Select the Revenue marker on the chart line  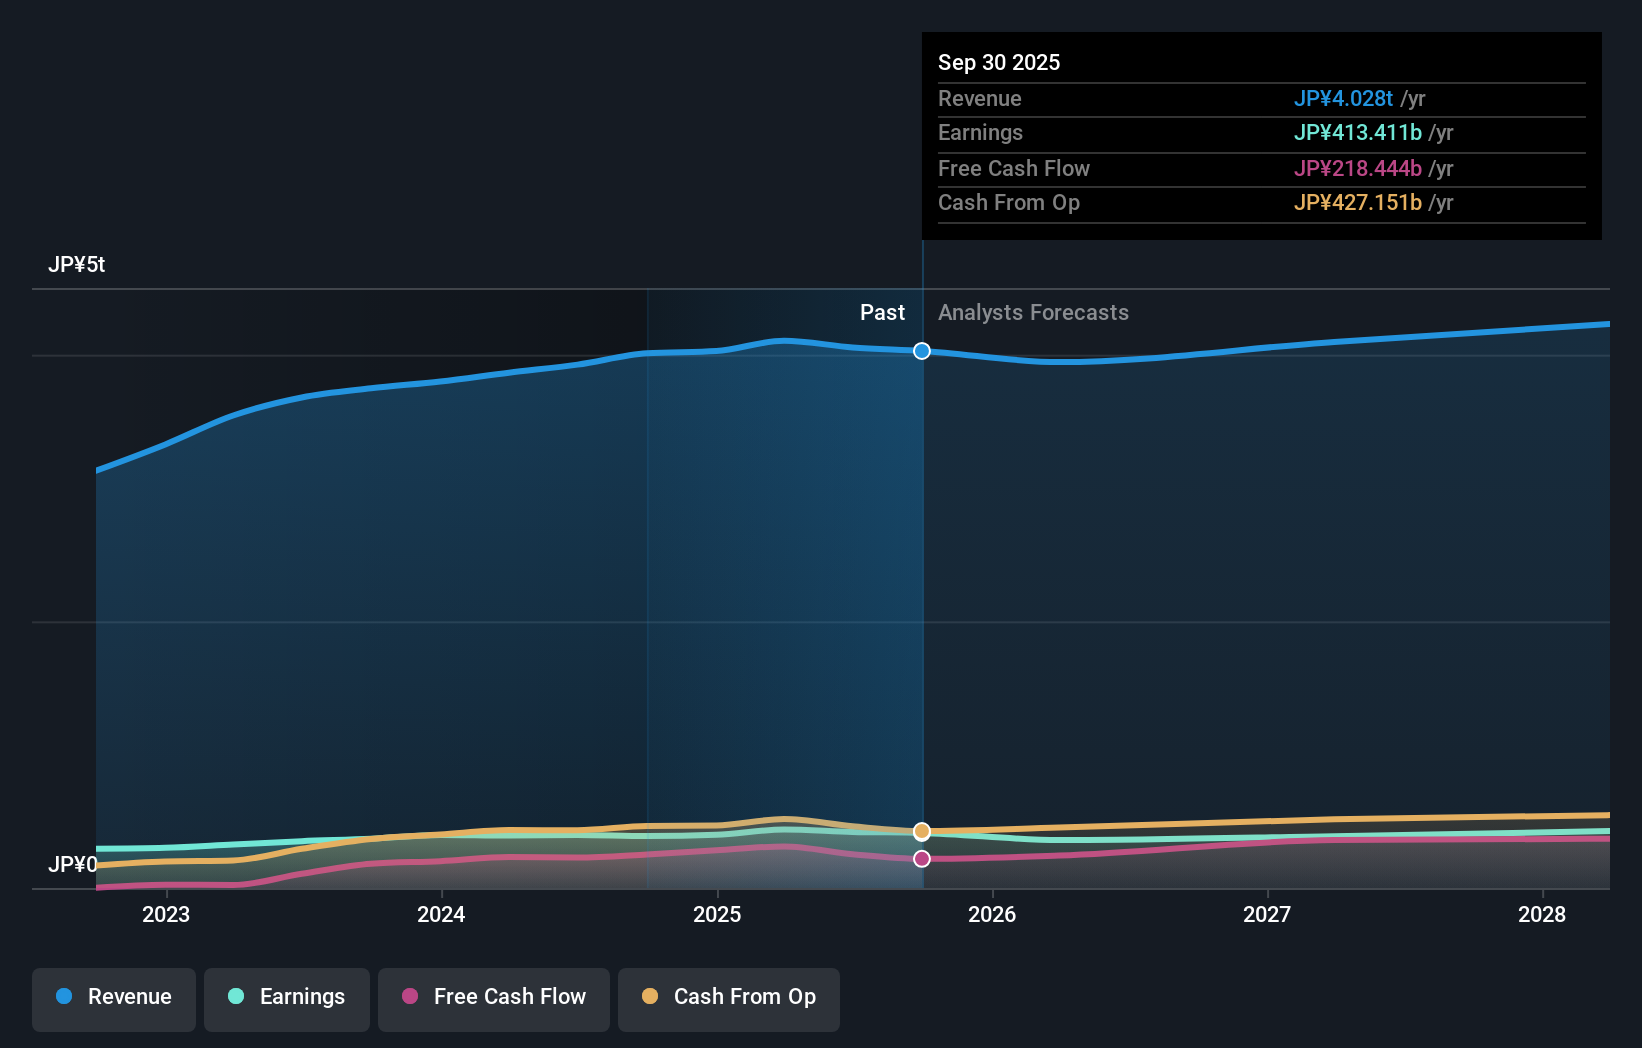[921, 351]
